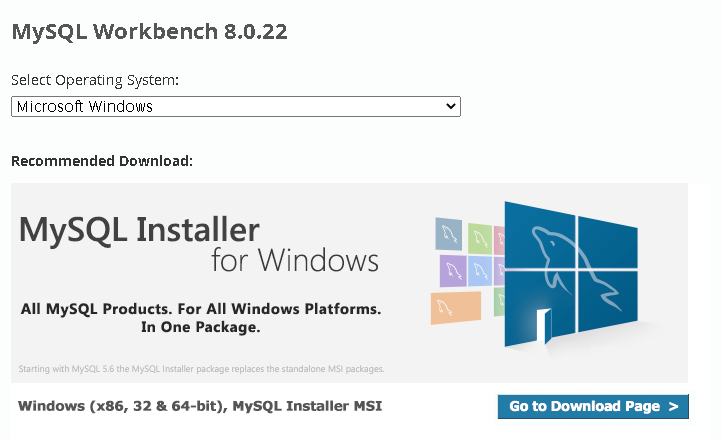Click the dropdown arrow beside Microsoft Windows
This screenshot has width=722, height=440.
click(x=450, y=106)
